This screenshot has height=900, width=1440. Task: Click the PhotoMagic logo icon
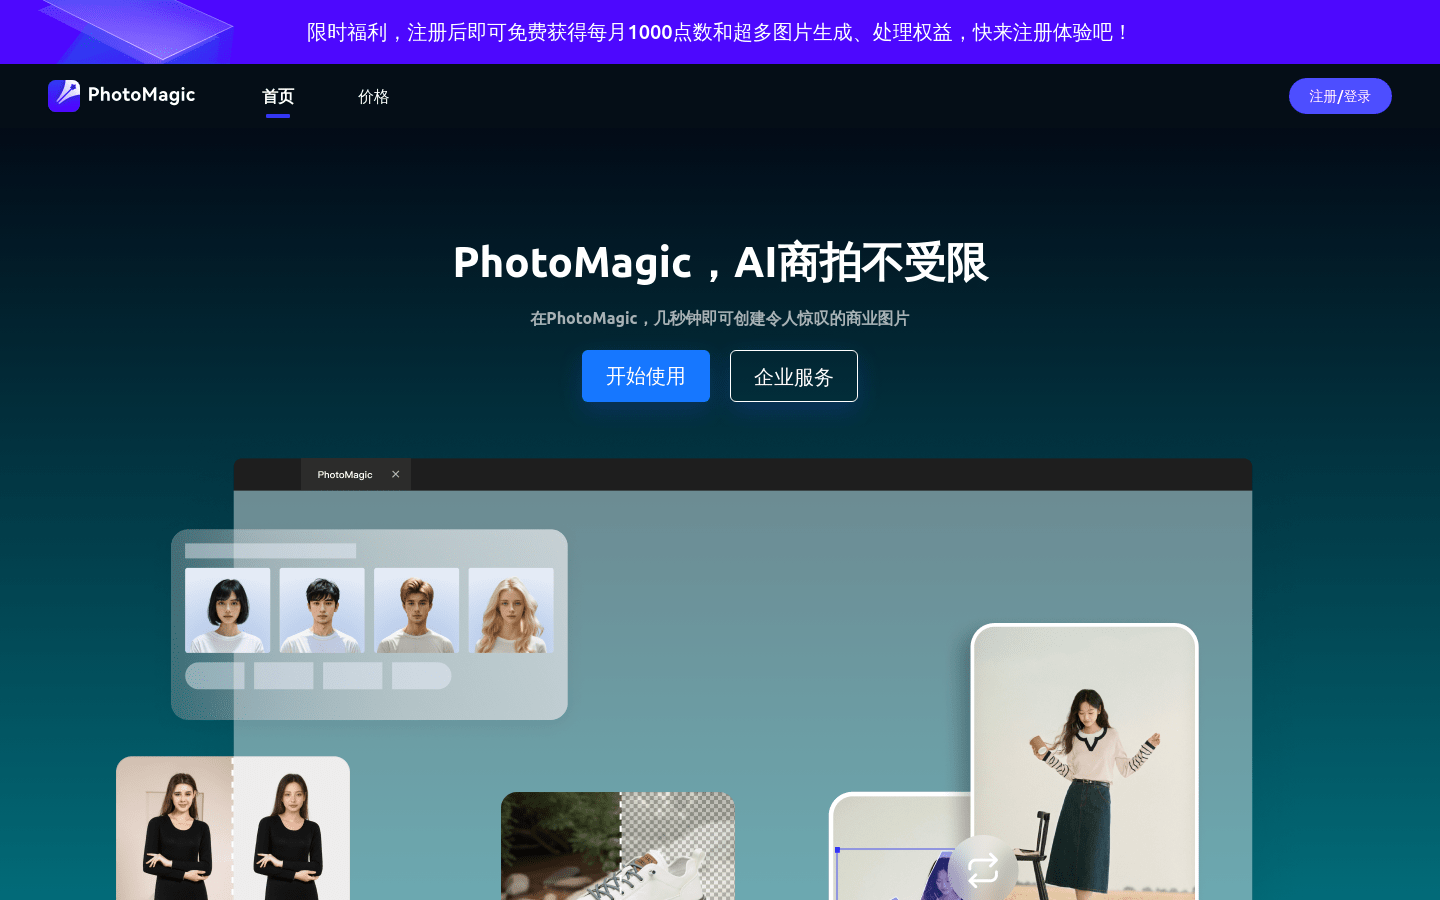(64, 96)
